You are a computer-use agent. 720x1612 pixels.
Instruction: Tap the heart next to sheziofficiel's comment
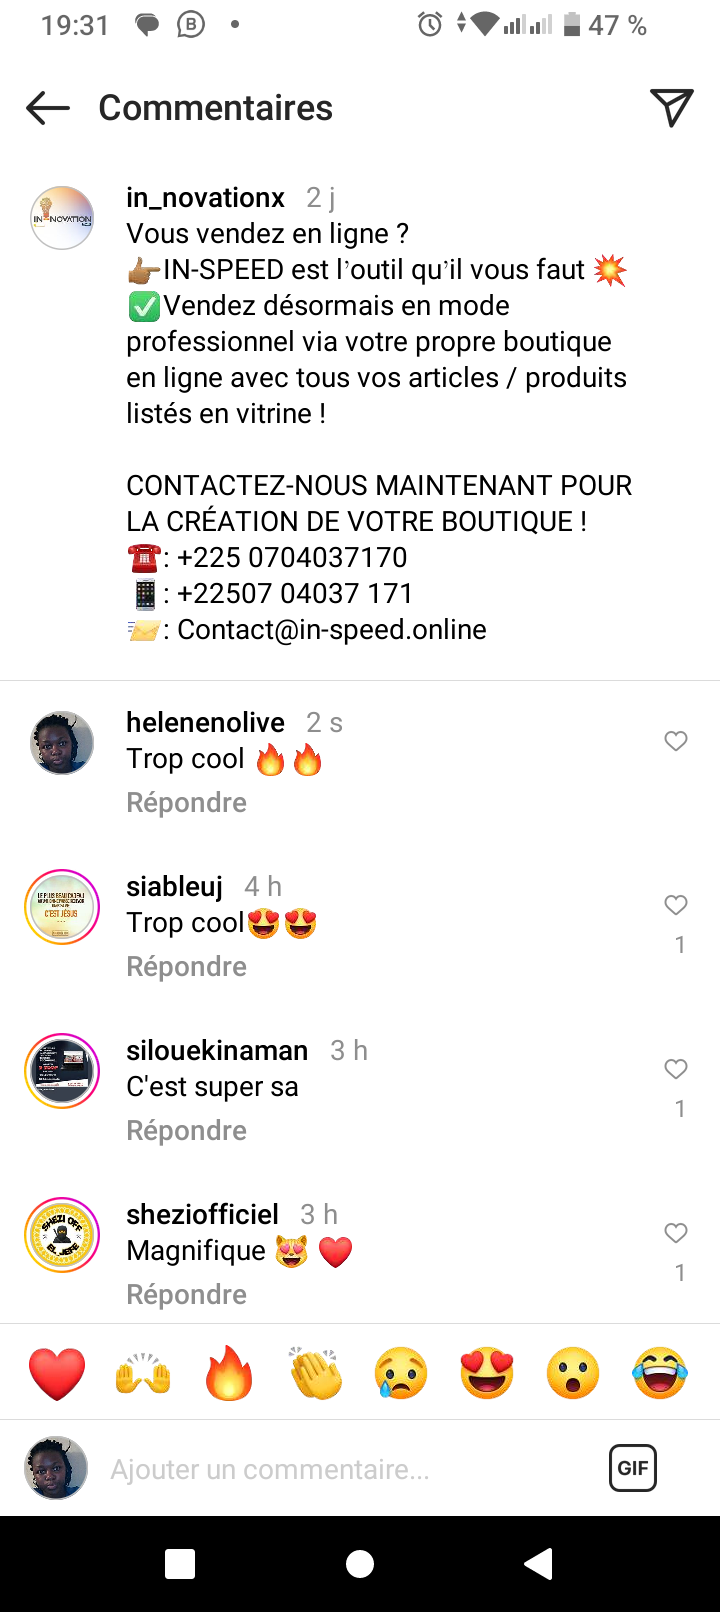(x=676, y=1233)
